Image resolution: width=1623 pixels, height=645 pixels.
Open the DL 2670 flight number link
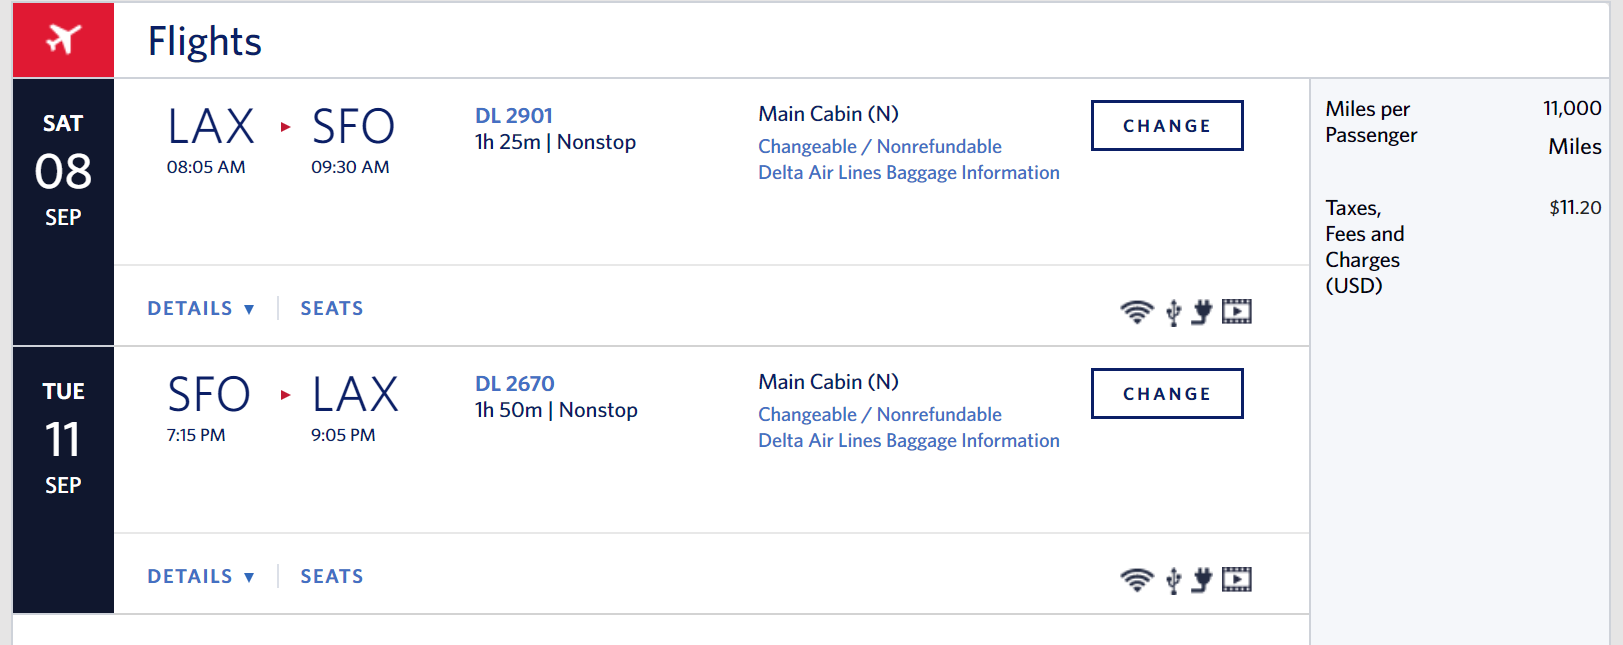(515, 384)
